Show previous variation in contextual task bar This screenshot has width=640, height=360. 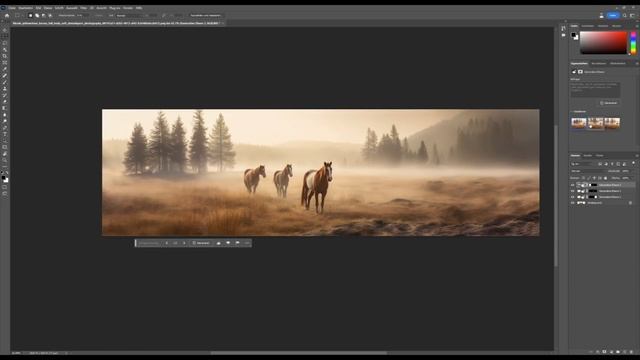[x=167, y=243]
